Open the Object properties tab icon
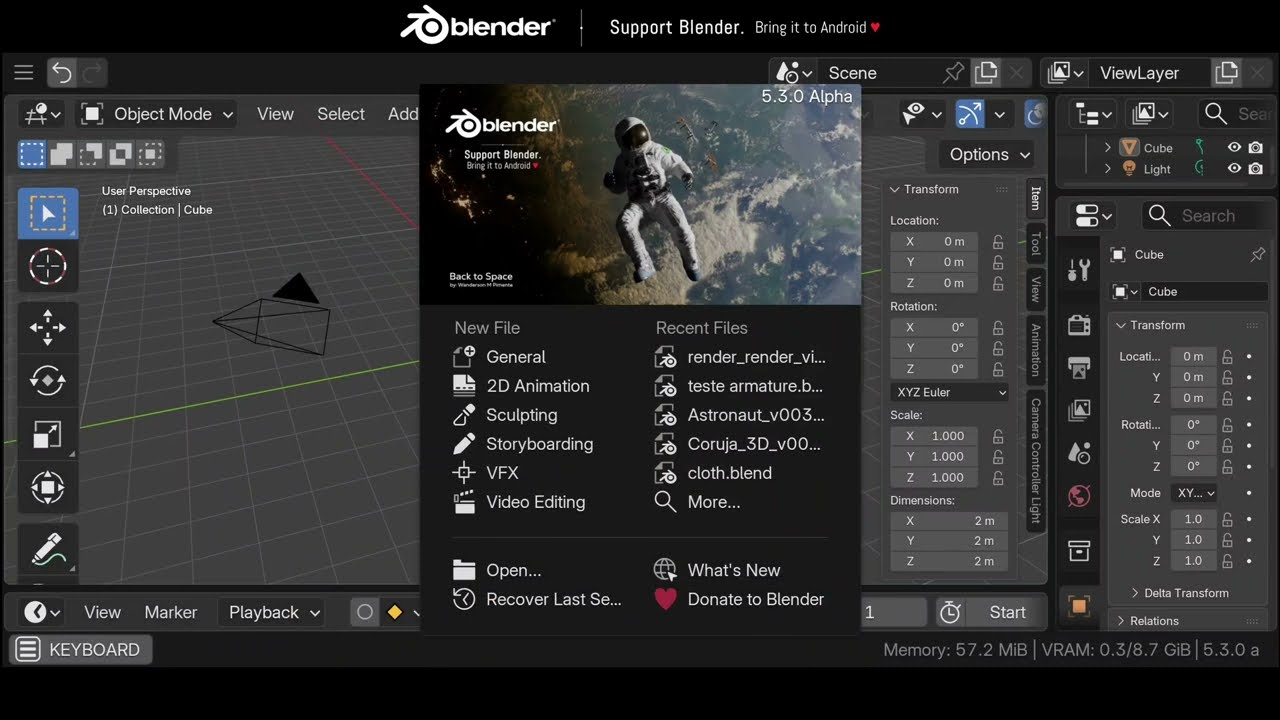The width and height of the screenshot is (1280, 720). [1079, 606]
